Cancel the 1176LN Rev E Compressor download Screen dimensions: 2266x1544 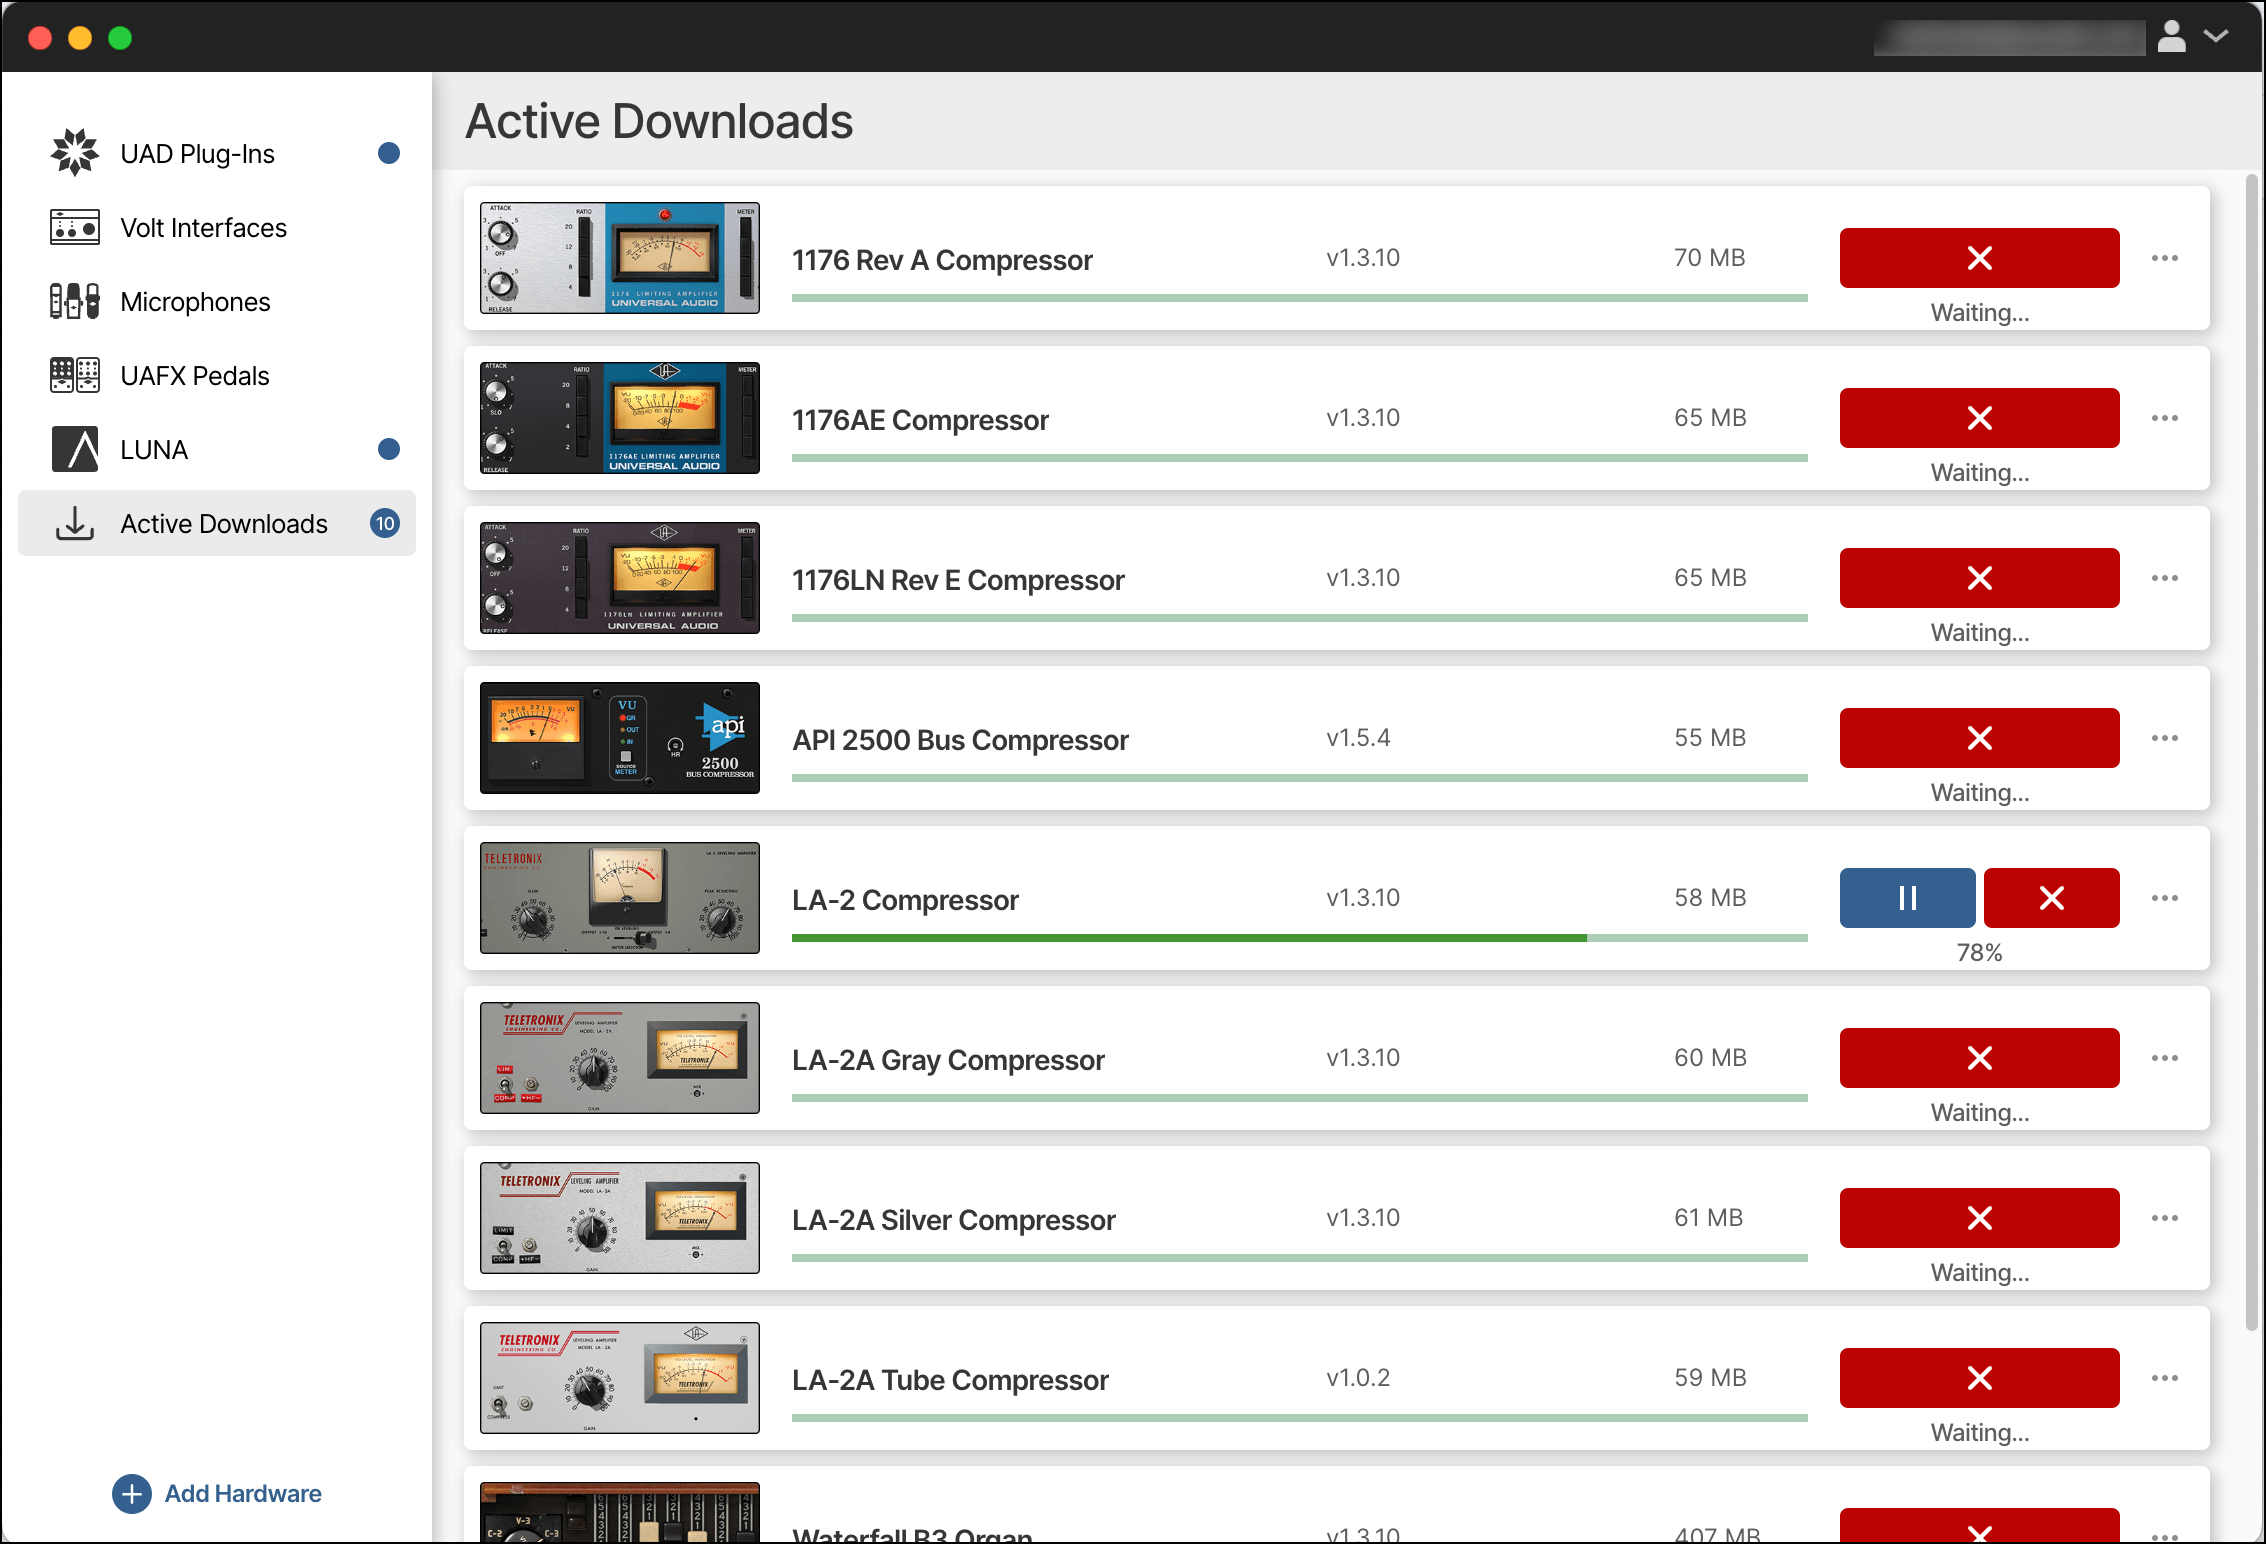click(1979, 578)
